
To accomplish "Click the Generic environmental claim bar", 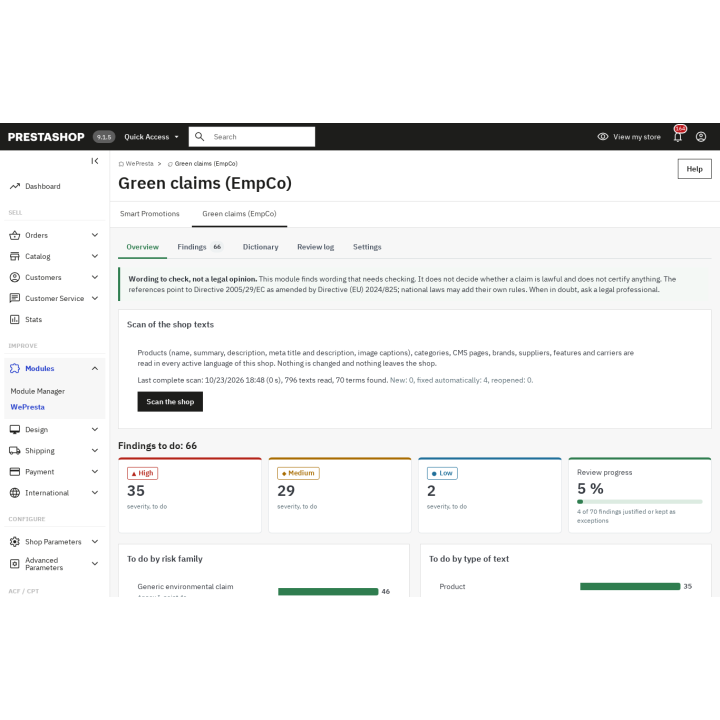I will [x=328, y=591].
